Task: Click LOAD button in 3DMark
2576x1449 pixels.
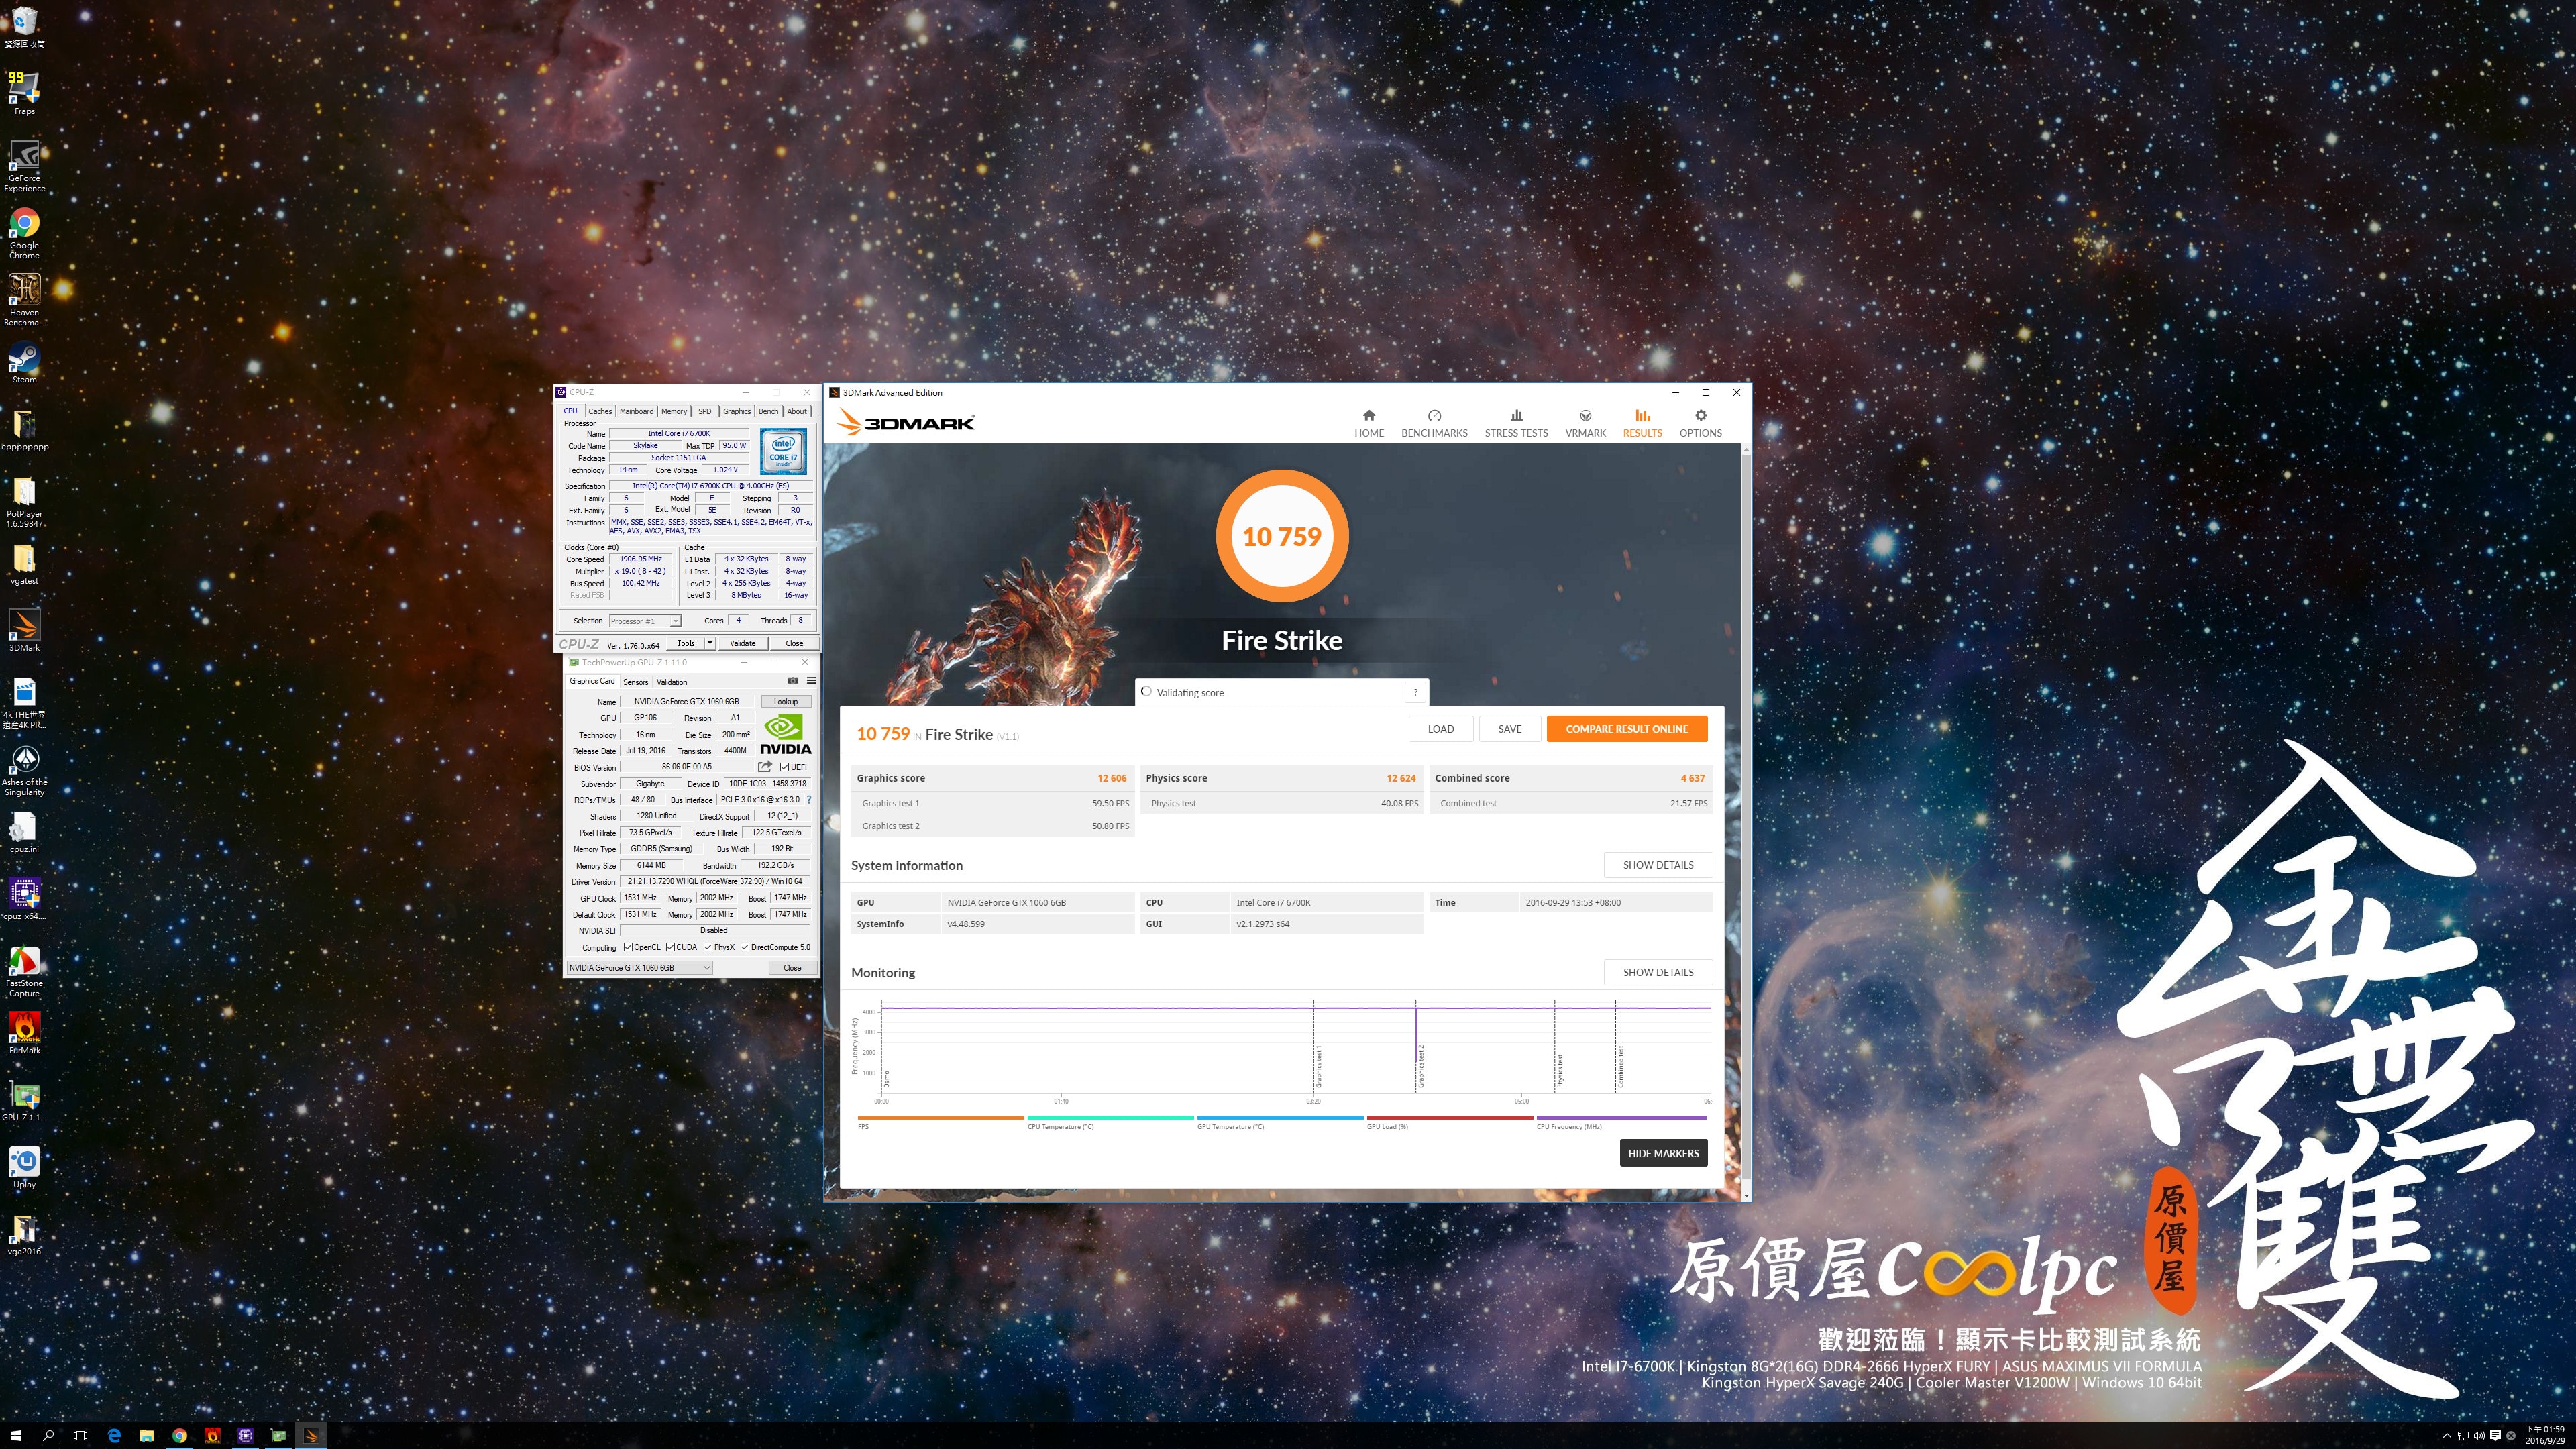Action: [1440, 729]
